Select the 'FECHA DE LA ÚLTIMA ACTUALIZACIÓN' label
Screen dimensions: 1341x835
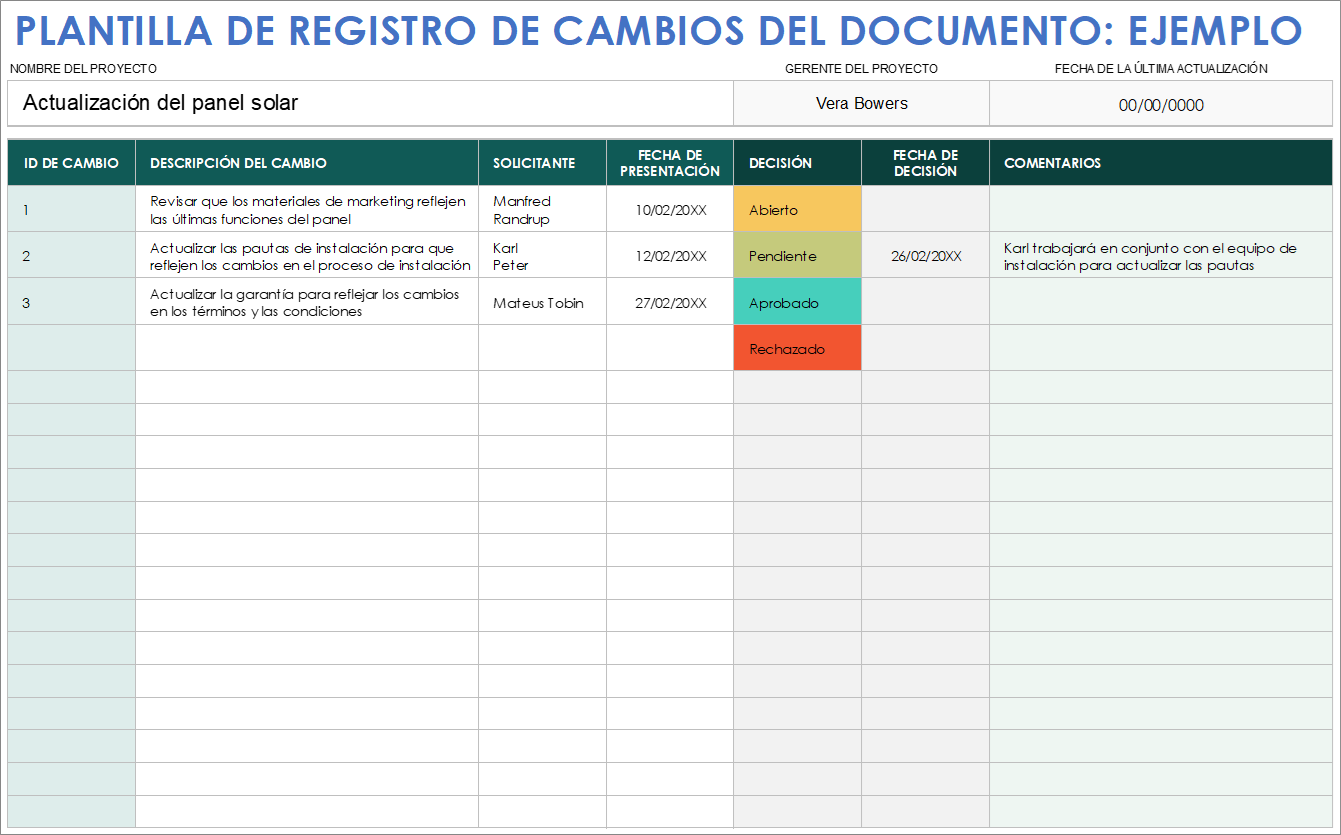(x=1161, y=69)
